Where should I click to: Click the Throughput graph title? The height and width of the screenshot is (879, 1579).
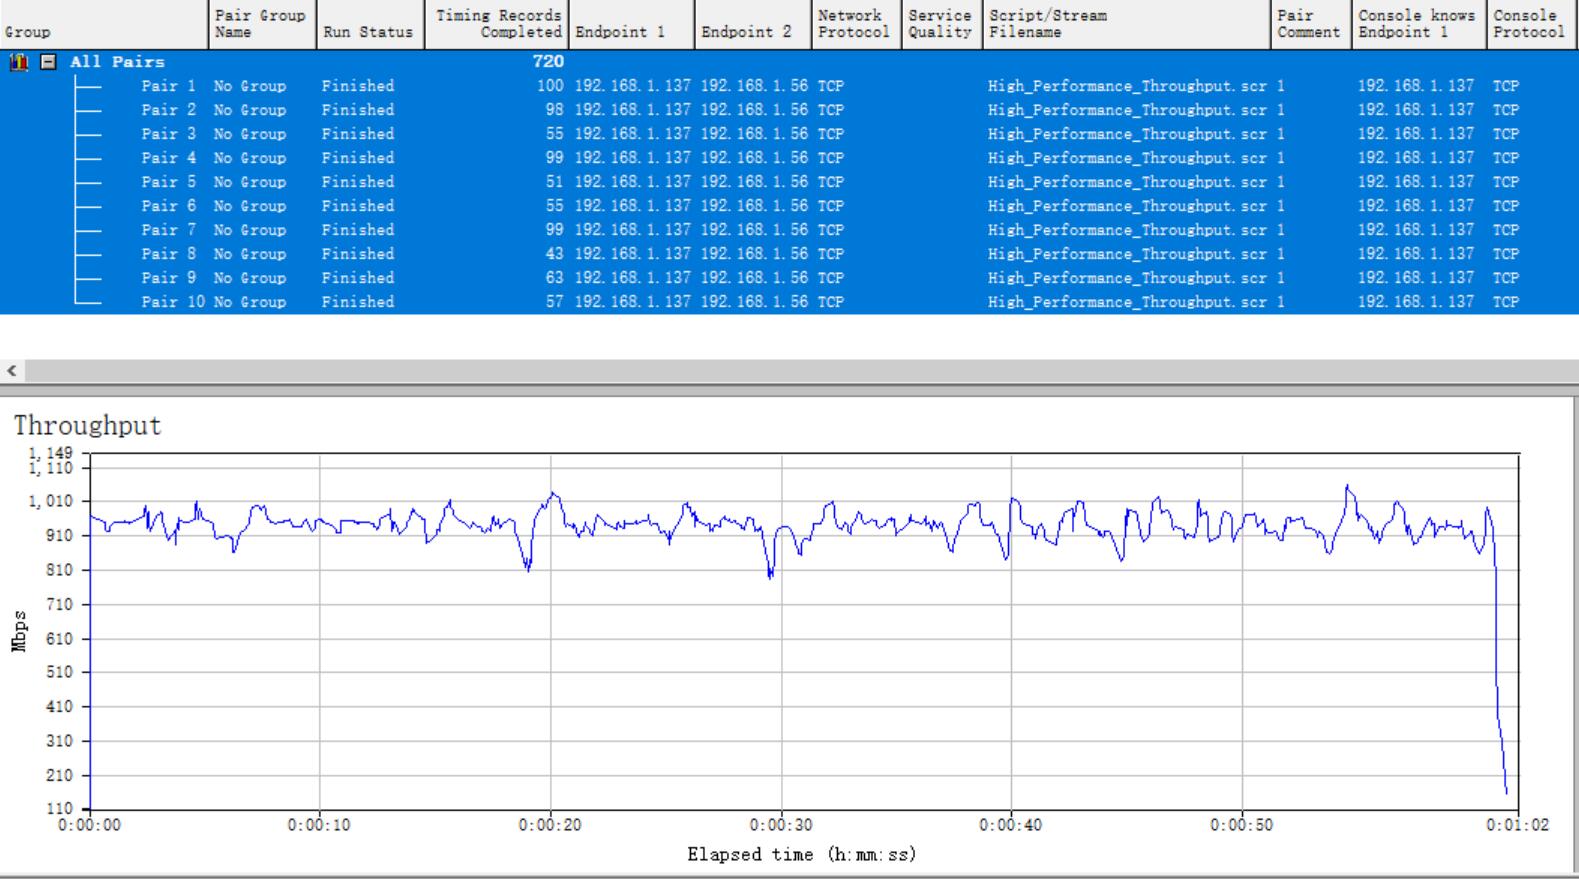(87, 426)
